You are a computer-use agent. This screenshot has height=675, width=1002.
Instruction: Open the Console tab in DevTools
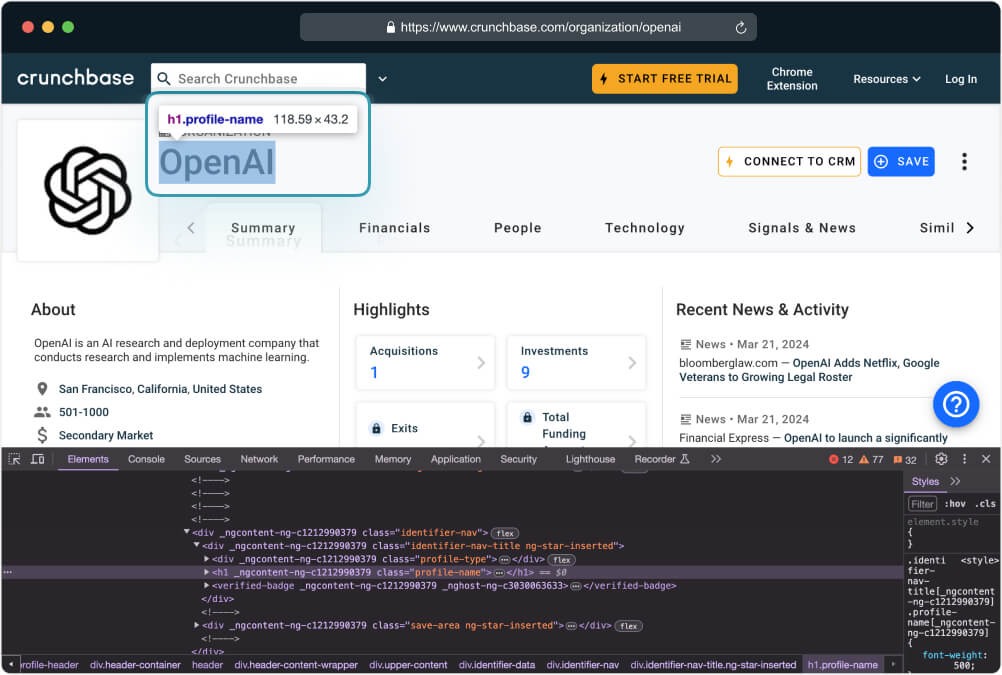[146, 459]
